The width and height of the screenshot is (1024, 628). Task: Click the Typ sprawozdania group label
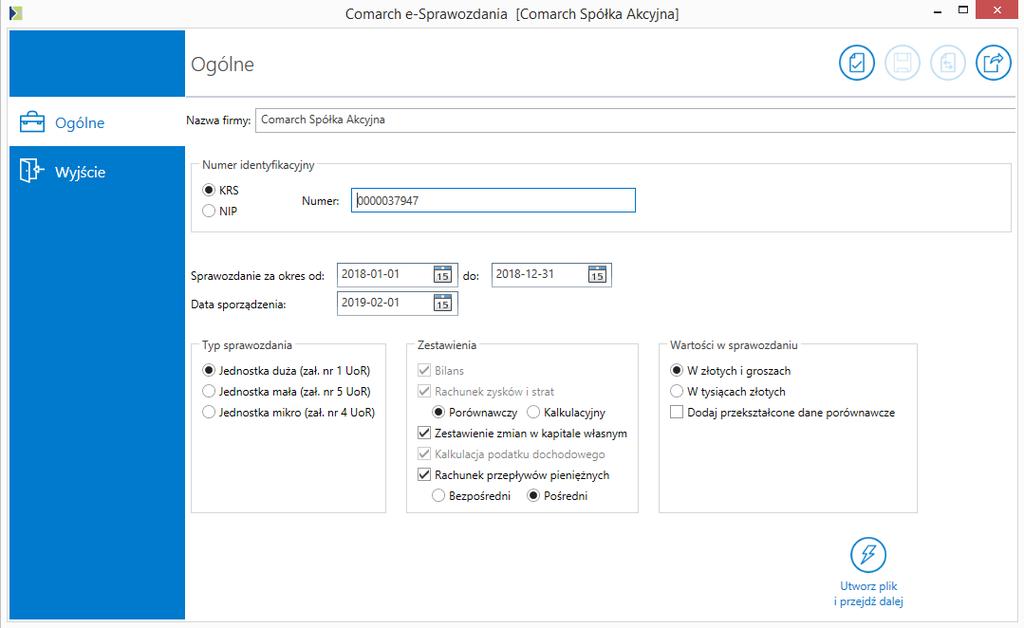[x=247, y=345]
